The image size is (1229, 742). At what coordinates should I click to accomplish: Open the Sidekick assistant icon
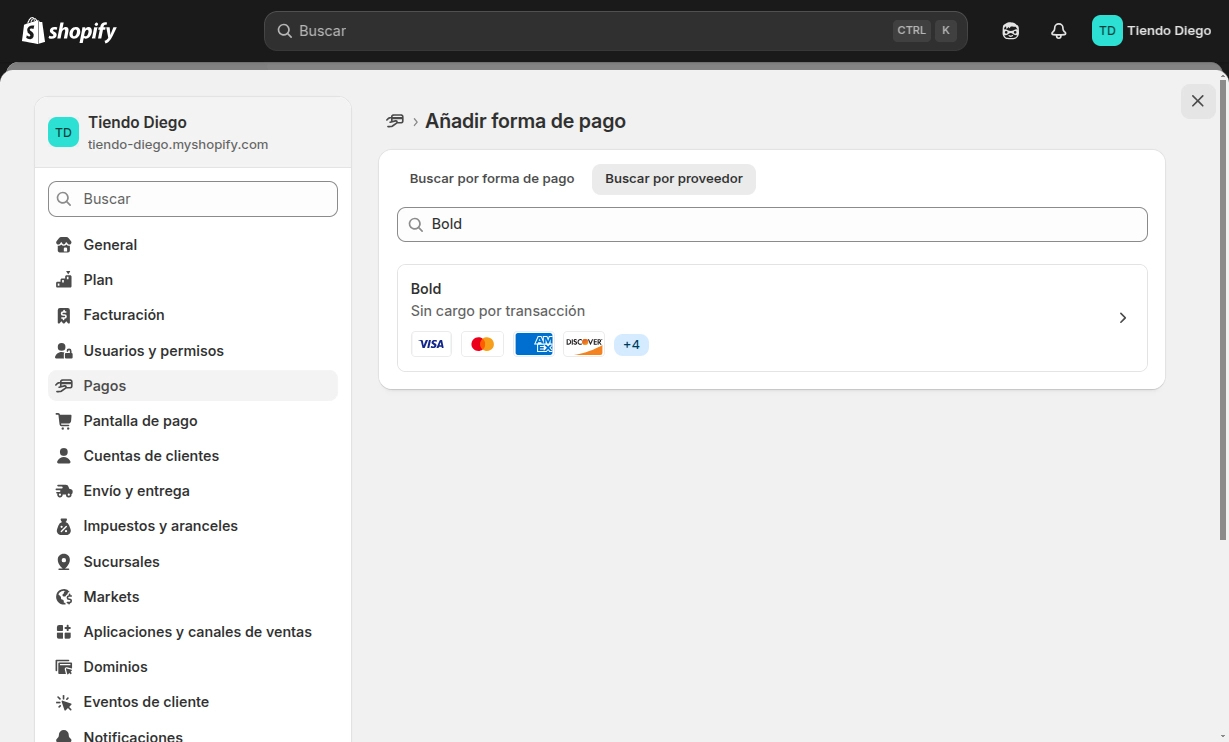[1010, 31]
